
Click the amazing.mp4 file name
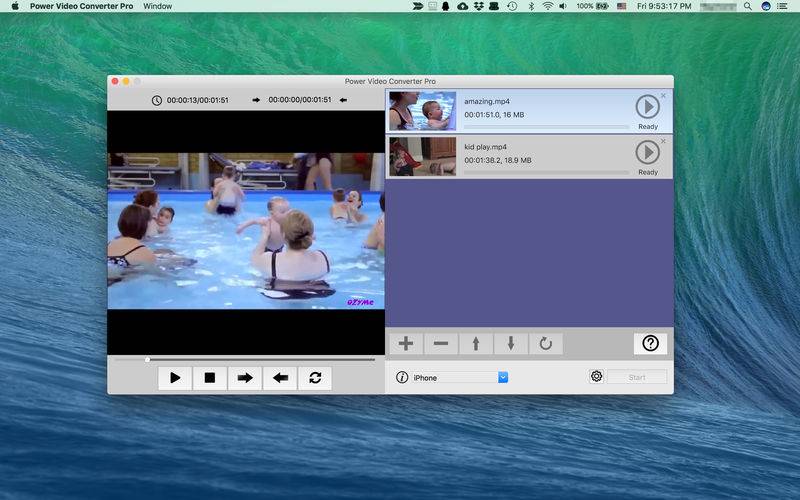click(x=487, y=102)
